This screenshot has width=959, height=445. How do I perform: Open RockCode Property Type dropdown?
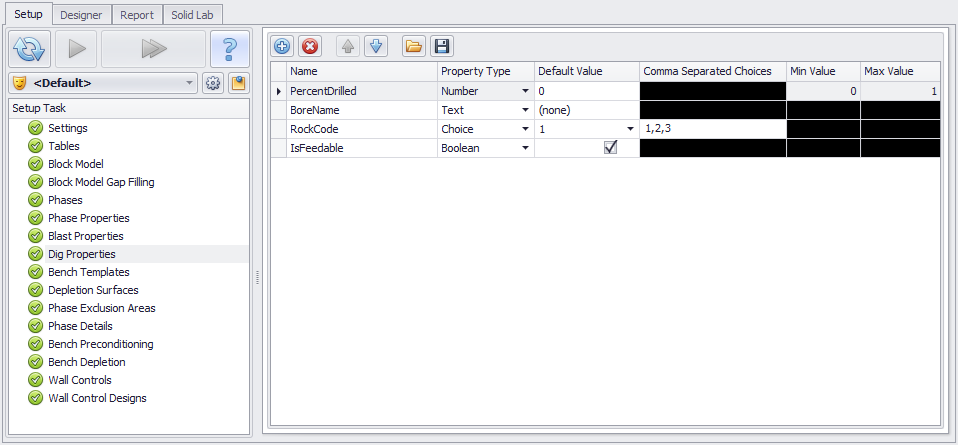tap(525, 129)
